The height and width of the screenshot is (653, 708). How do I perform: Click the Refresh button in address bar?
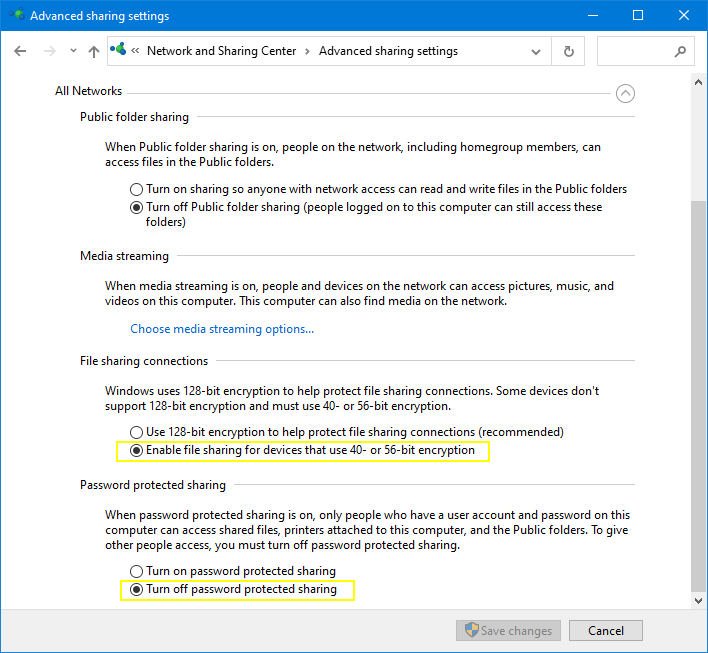(x=569, y=52)
